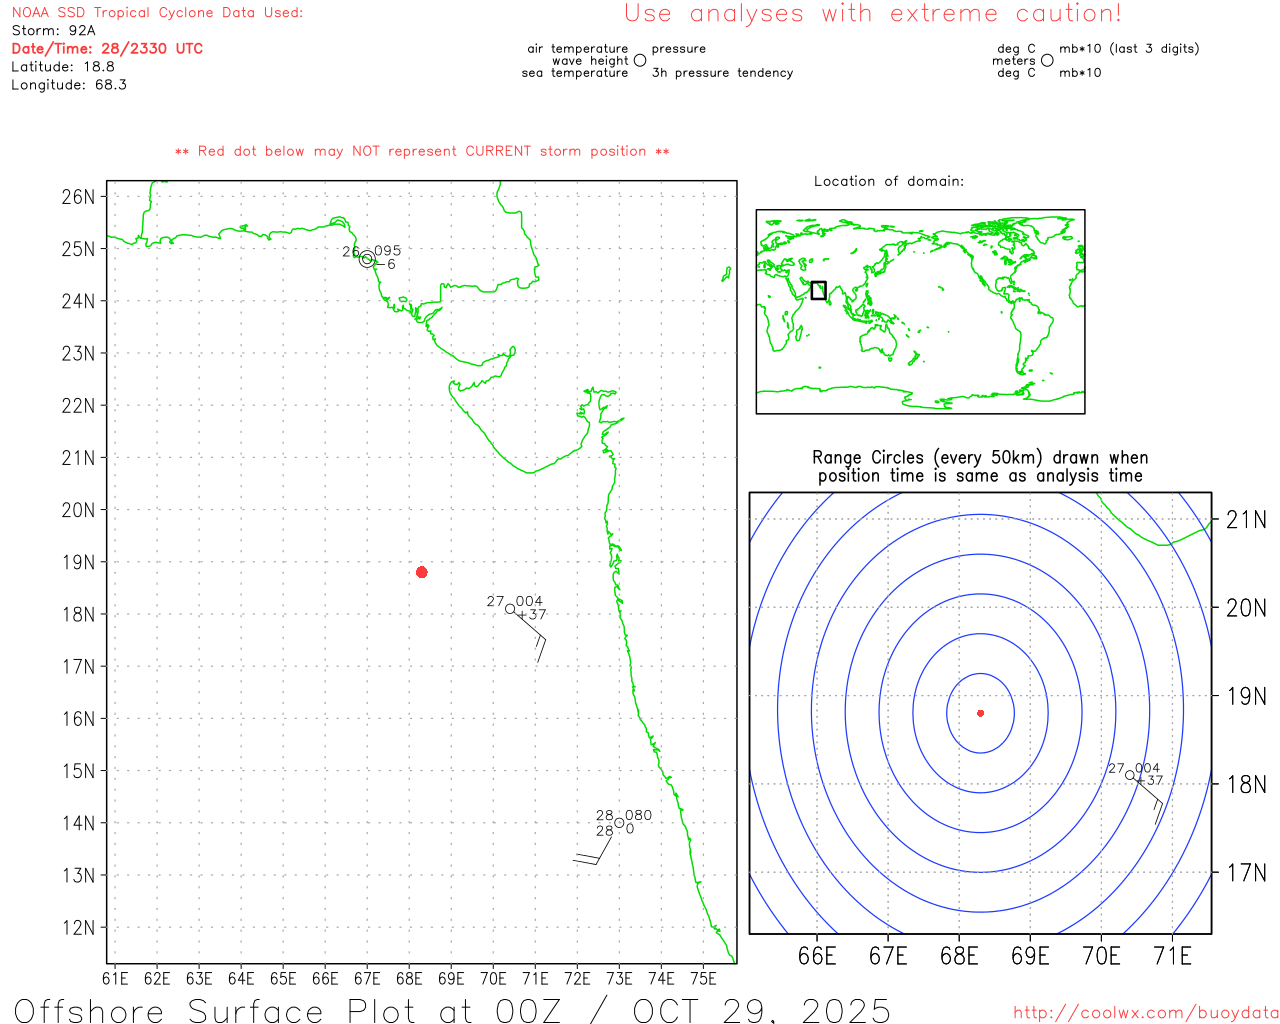Click the '75E' longitude label
The image size is (1280, 1024).
point(703,978)
